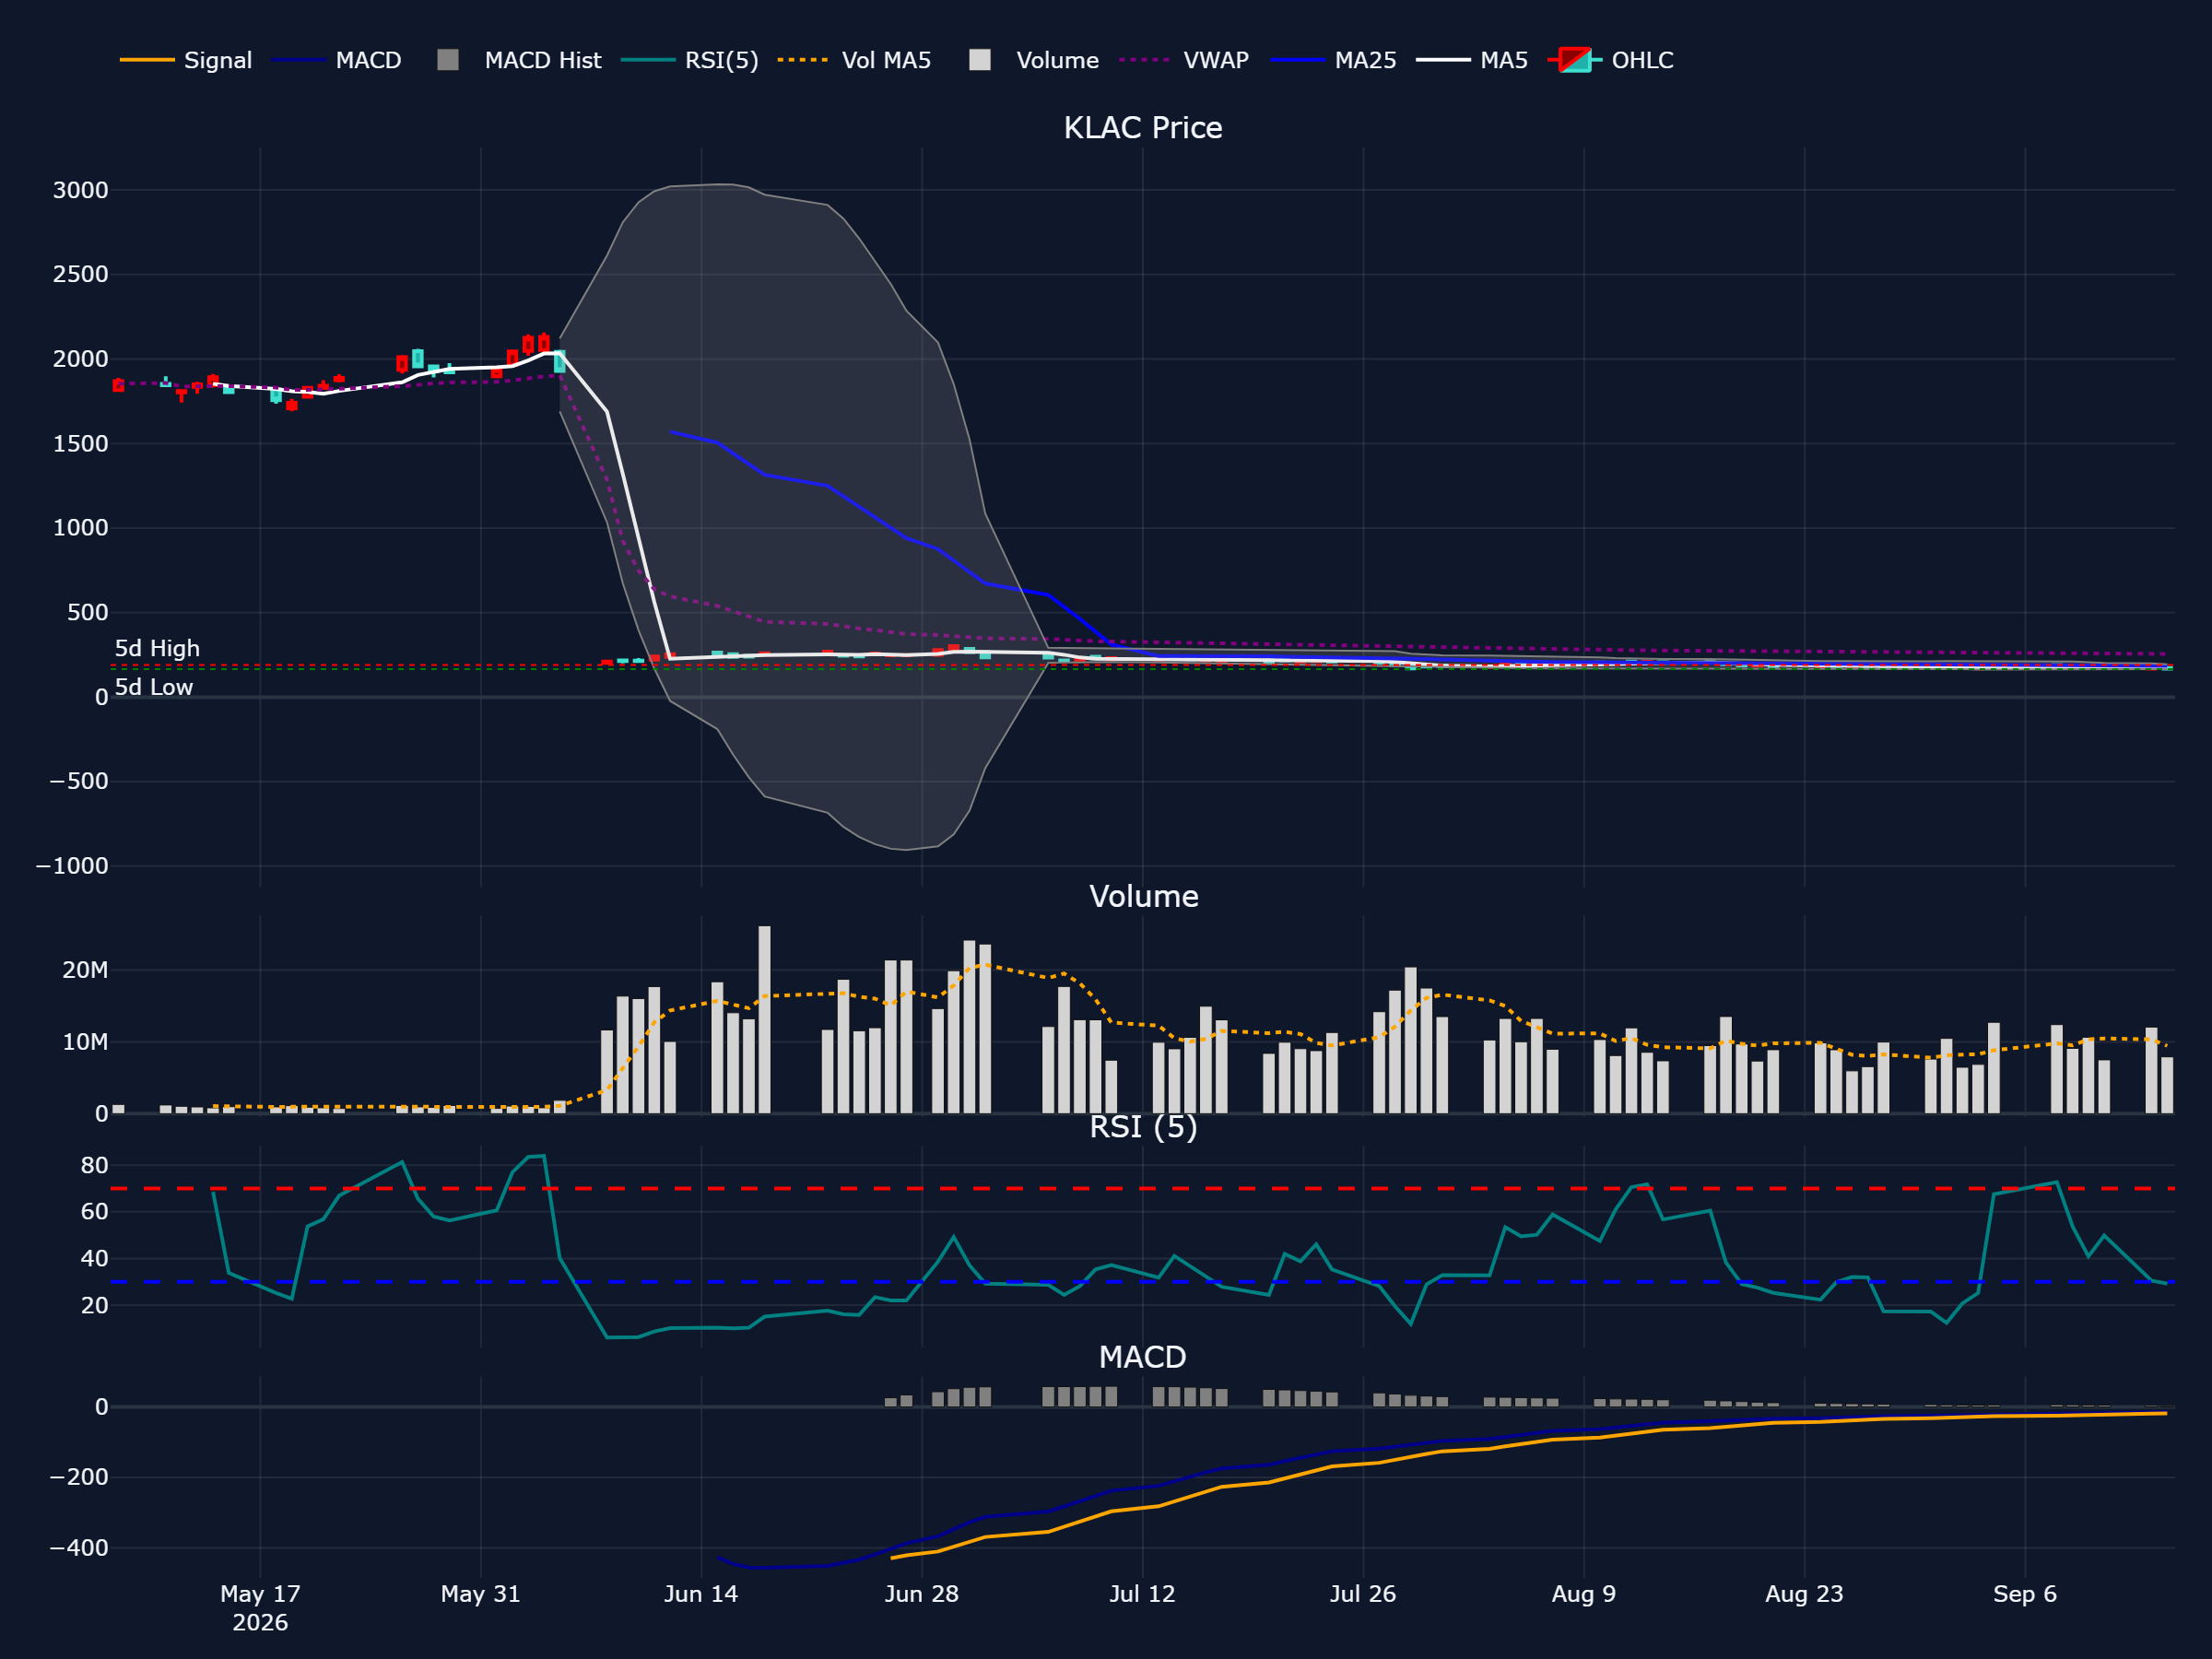This screenshot has height=1659, width=2212.
Task: Click the MACD subplot title
Action: point(1143,1357)
